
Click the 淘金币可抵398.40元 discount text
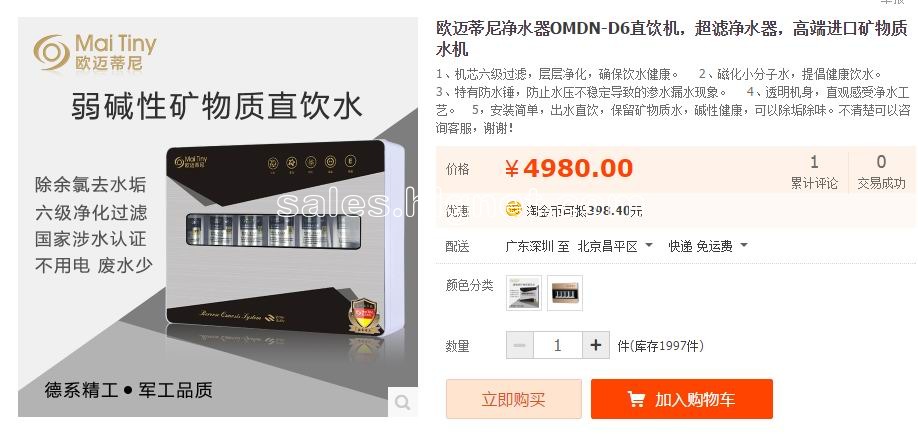pos(584,211)
